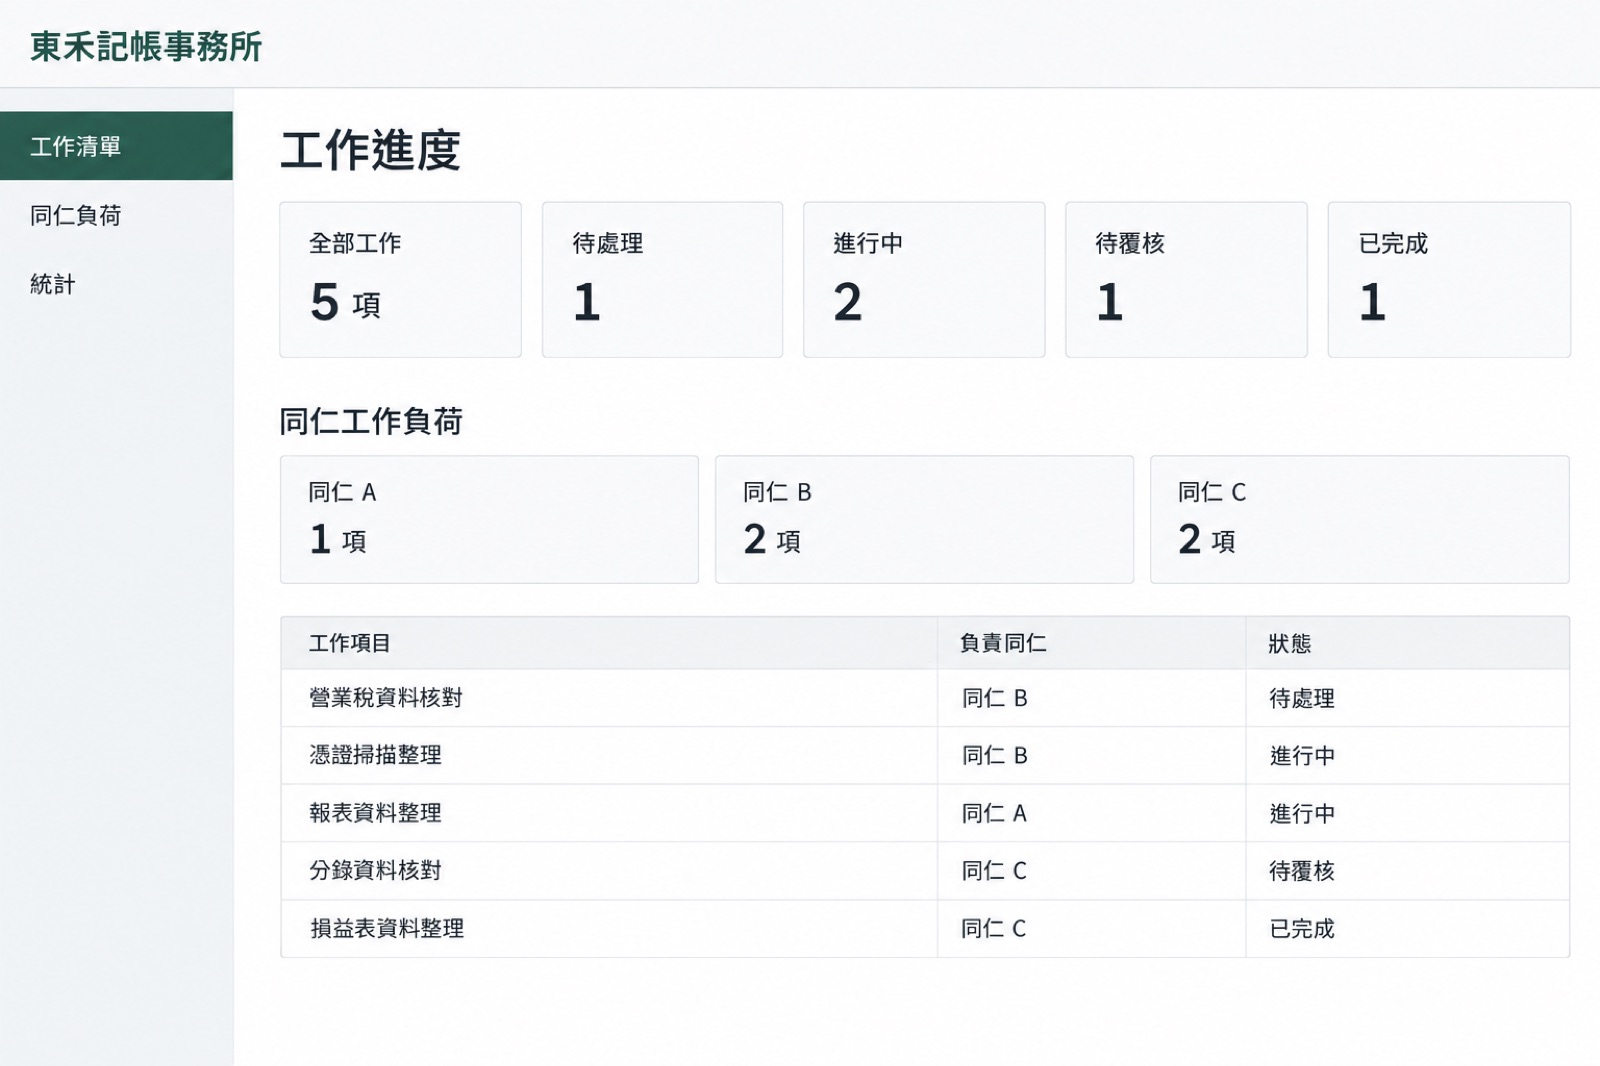
Task: Select 同仁 C in the 損益表資料整理 row
Action: (x=994, y=928)
